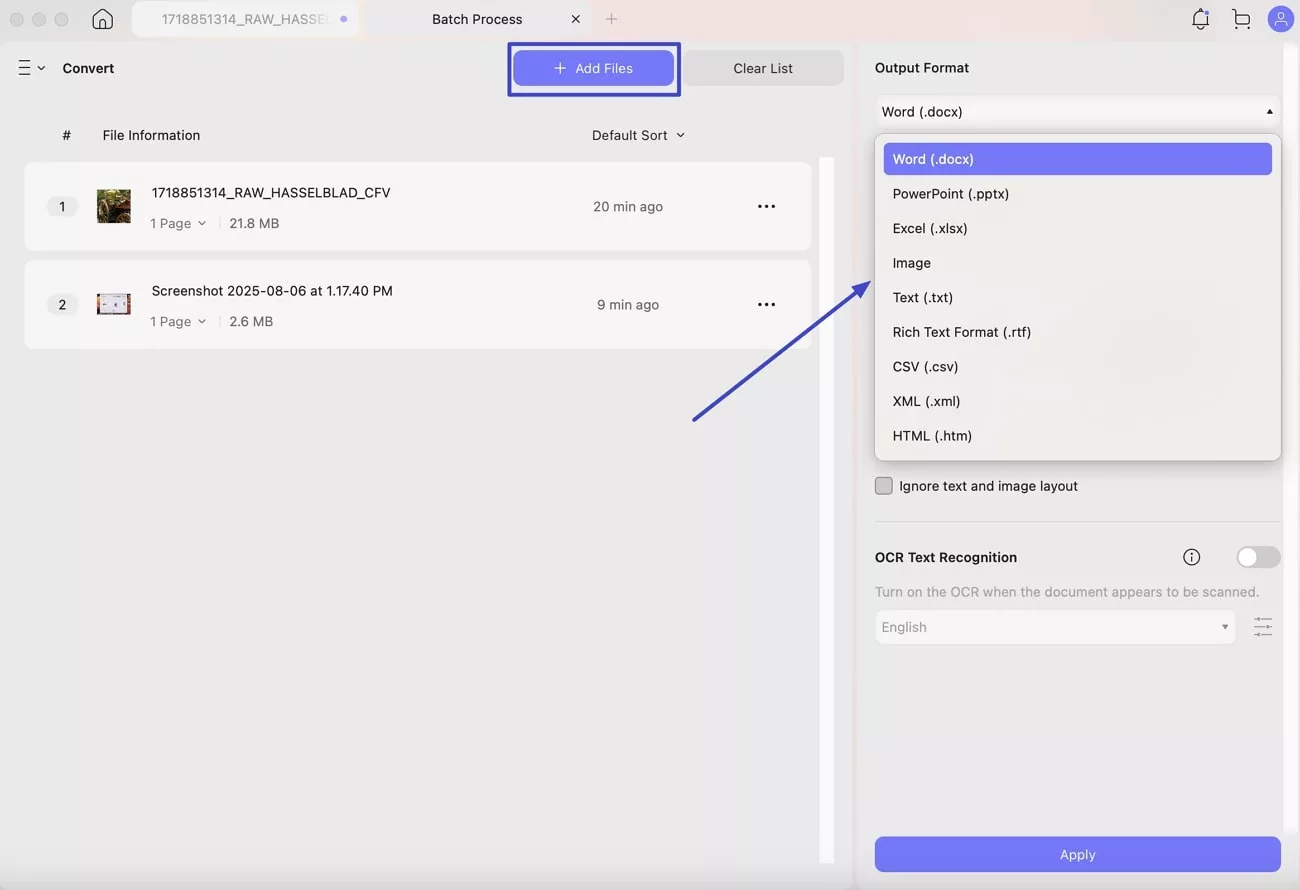Open the English OCR language dropdown
1300x890 pixels.
click(1054, 627)
